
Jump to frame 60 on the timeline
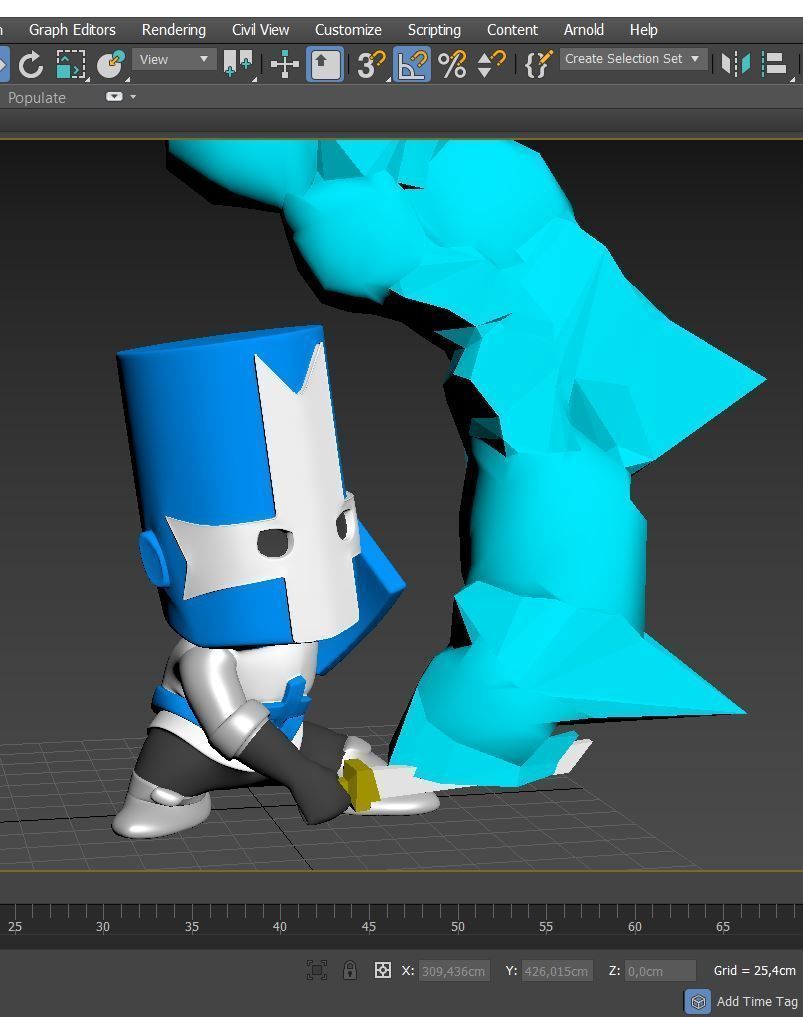(x=634, y=927)
